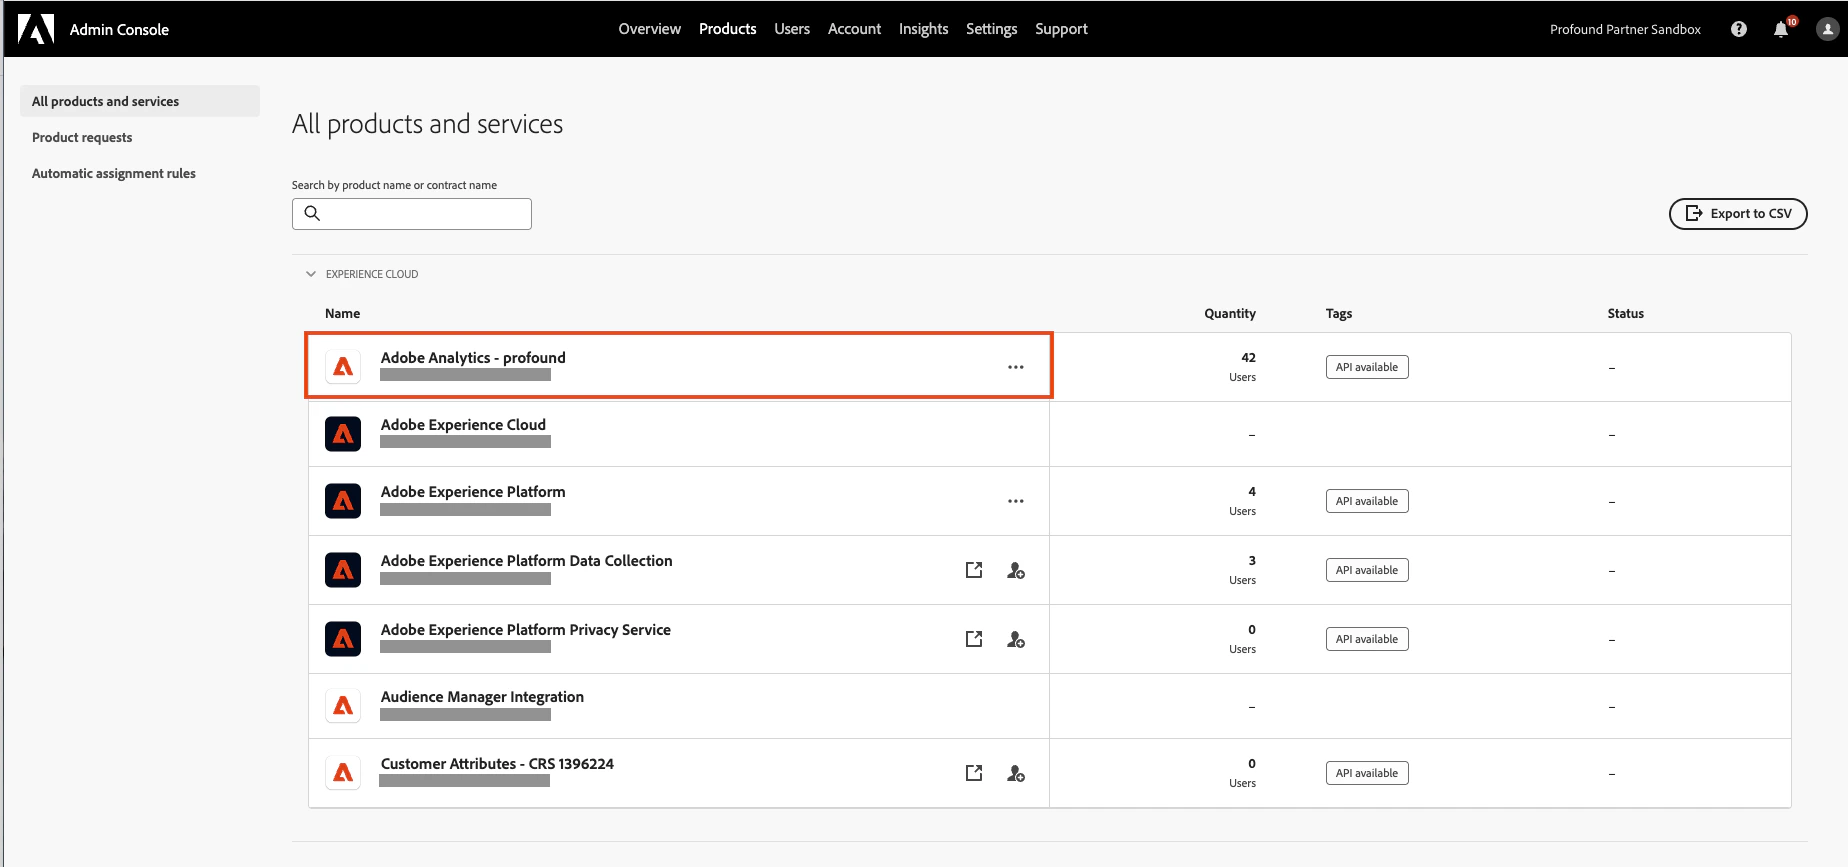Open the Overview tab
Viewport: 1848px width, 867px height.
point(649,29)
